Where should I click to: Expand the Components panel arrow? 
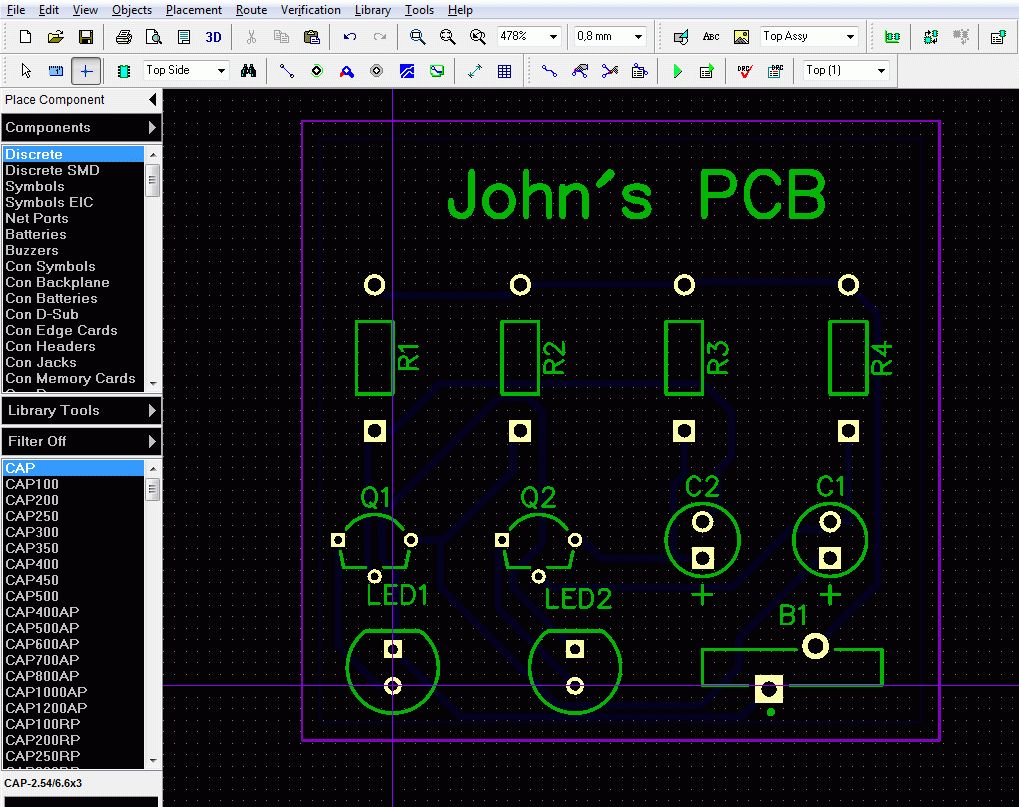click(x=152, y=127)
